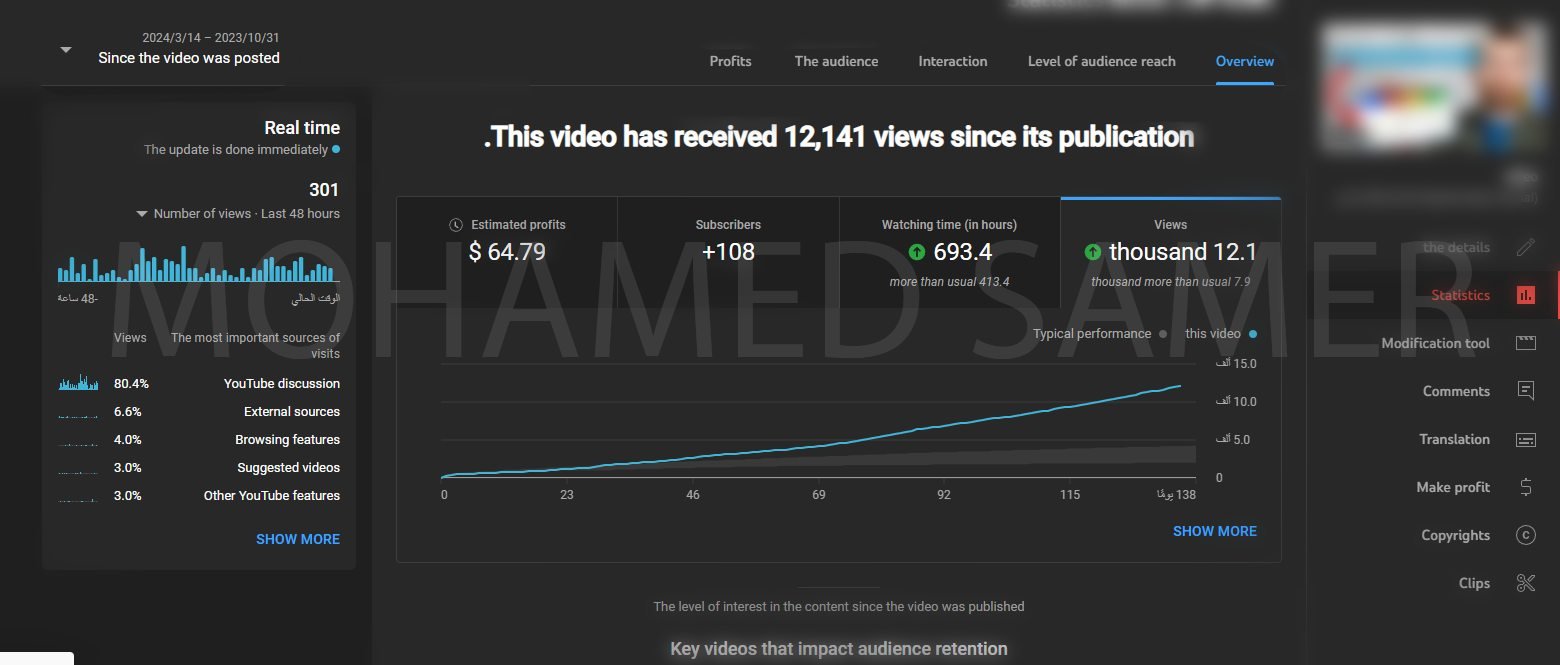Click green up arrow beside 693.4
1560x665 pixels.
[917, 252]
